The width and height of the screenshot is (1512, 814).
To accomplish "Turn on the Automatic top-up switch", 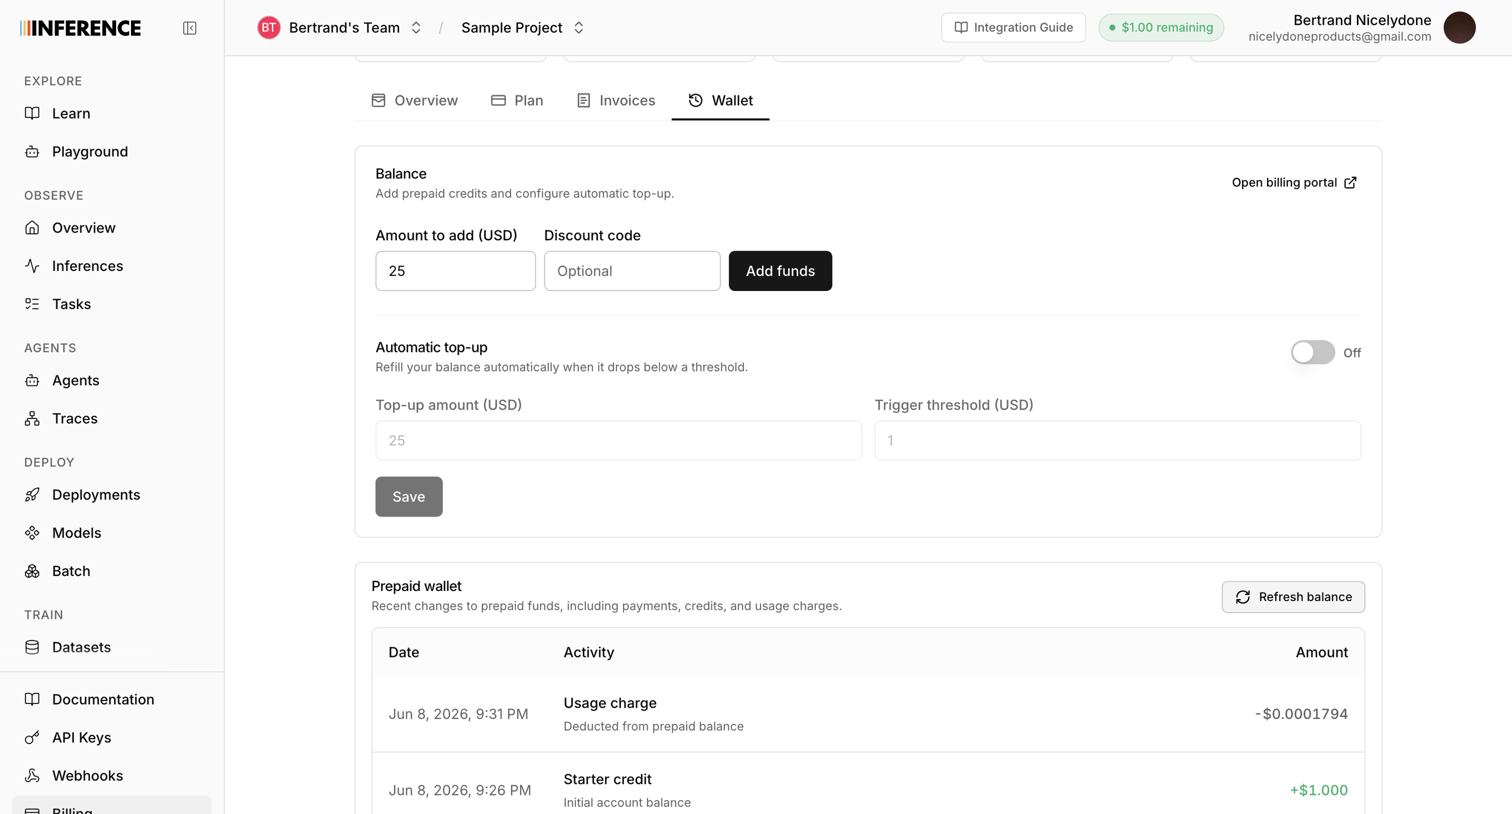I will click(x=1312, y=352).
